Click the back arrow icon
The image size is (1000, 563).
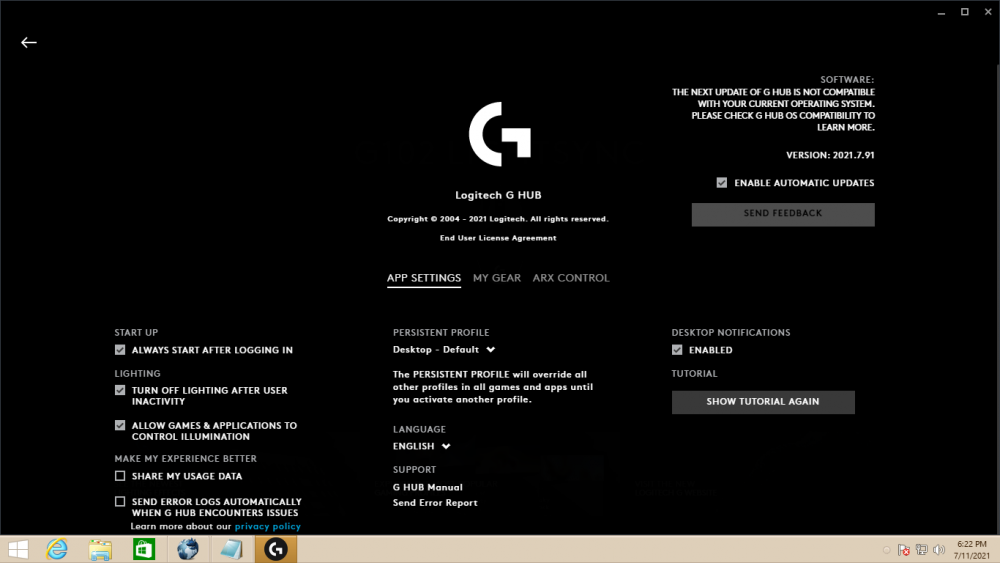point(29,42)
